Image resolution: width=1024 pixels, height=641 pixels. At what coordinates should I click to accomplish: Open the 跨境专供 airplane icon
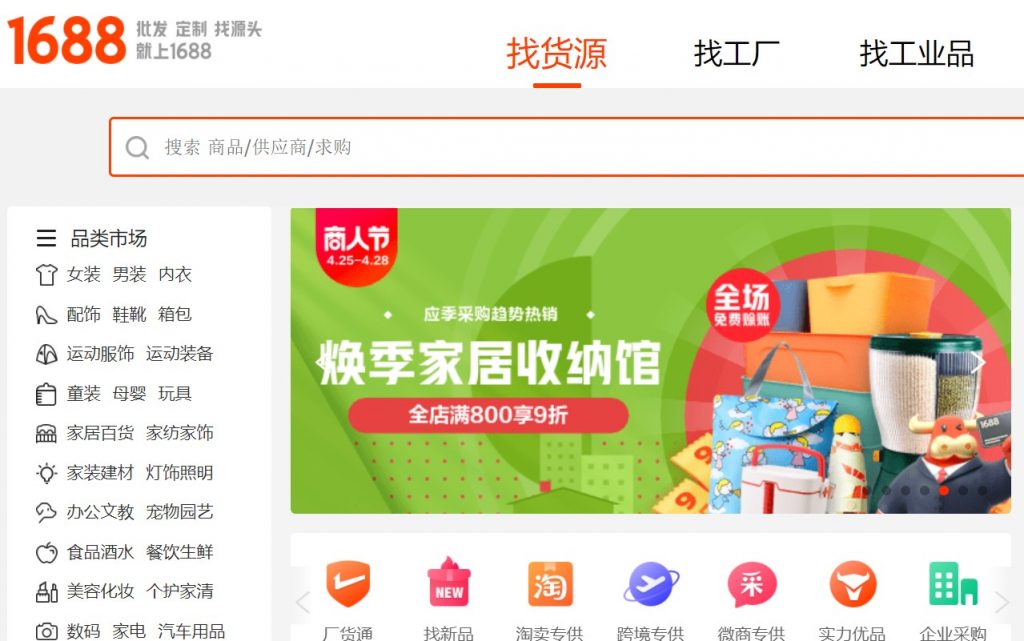650,584
